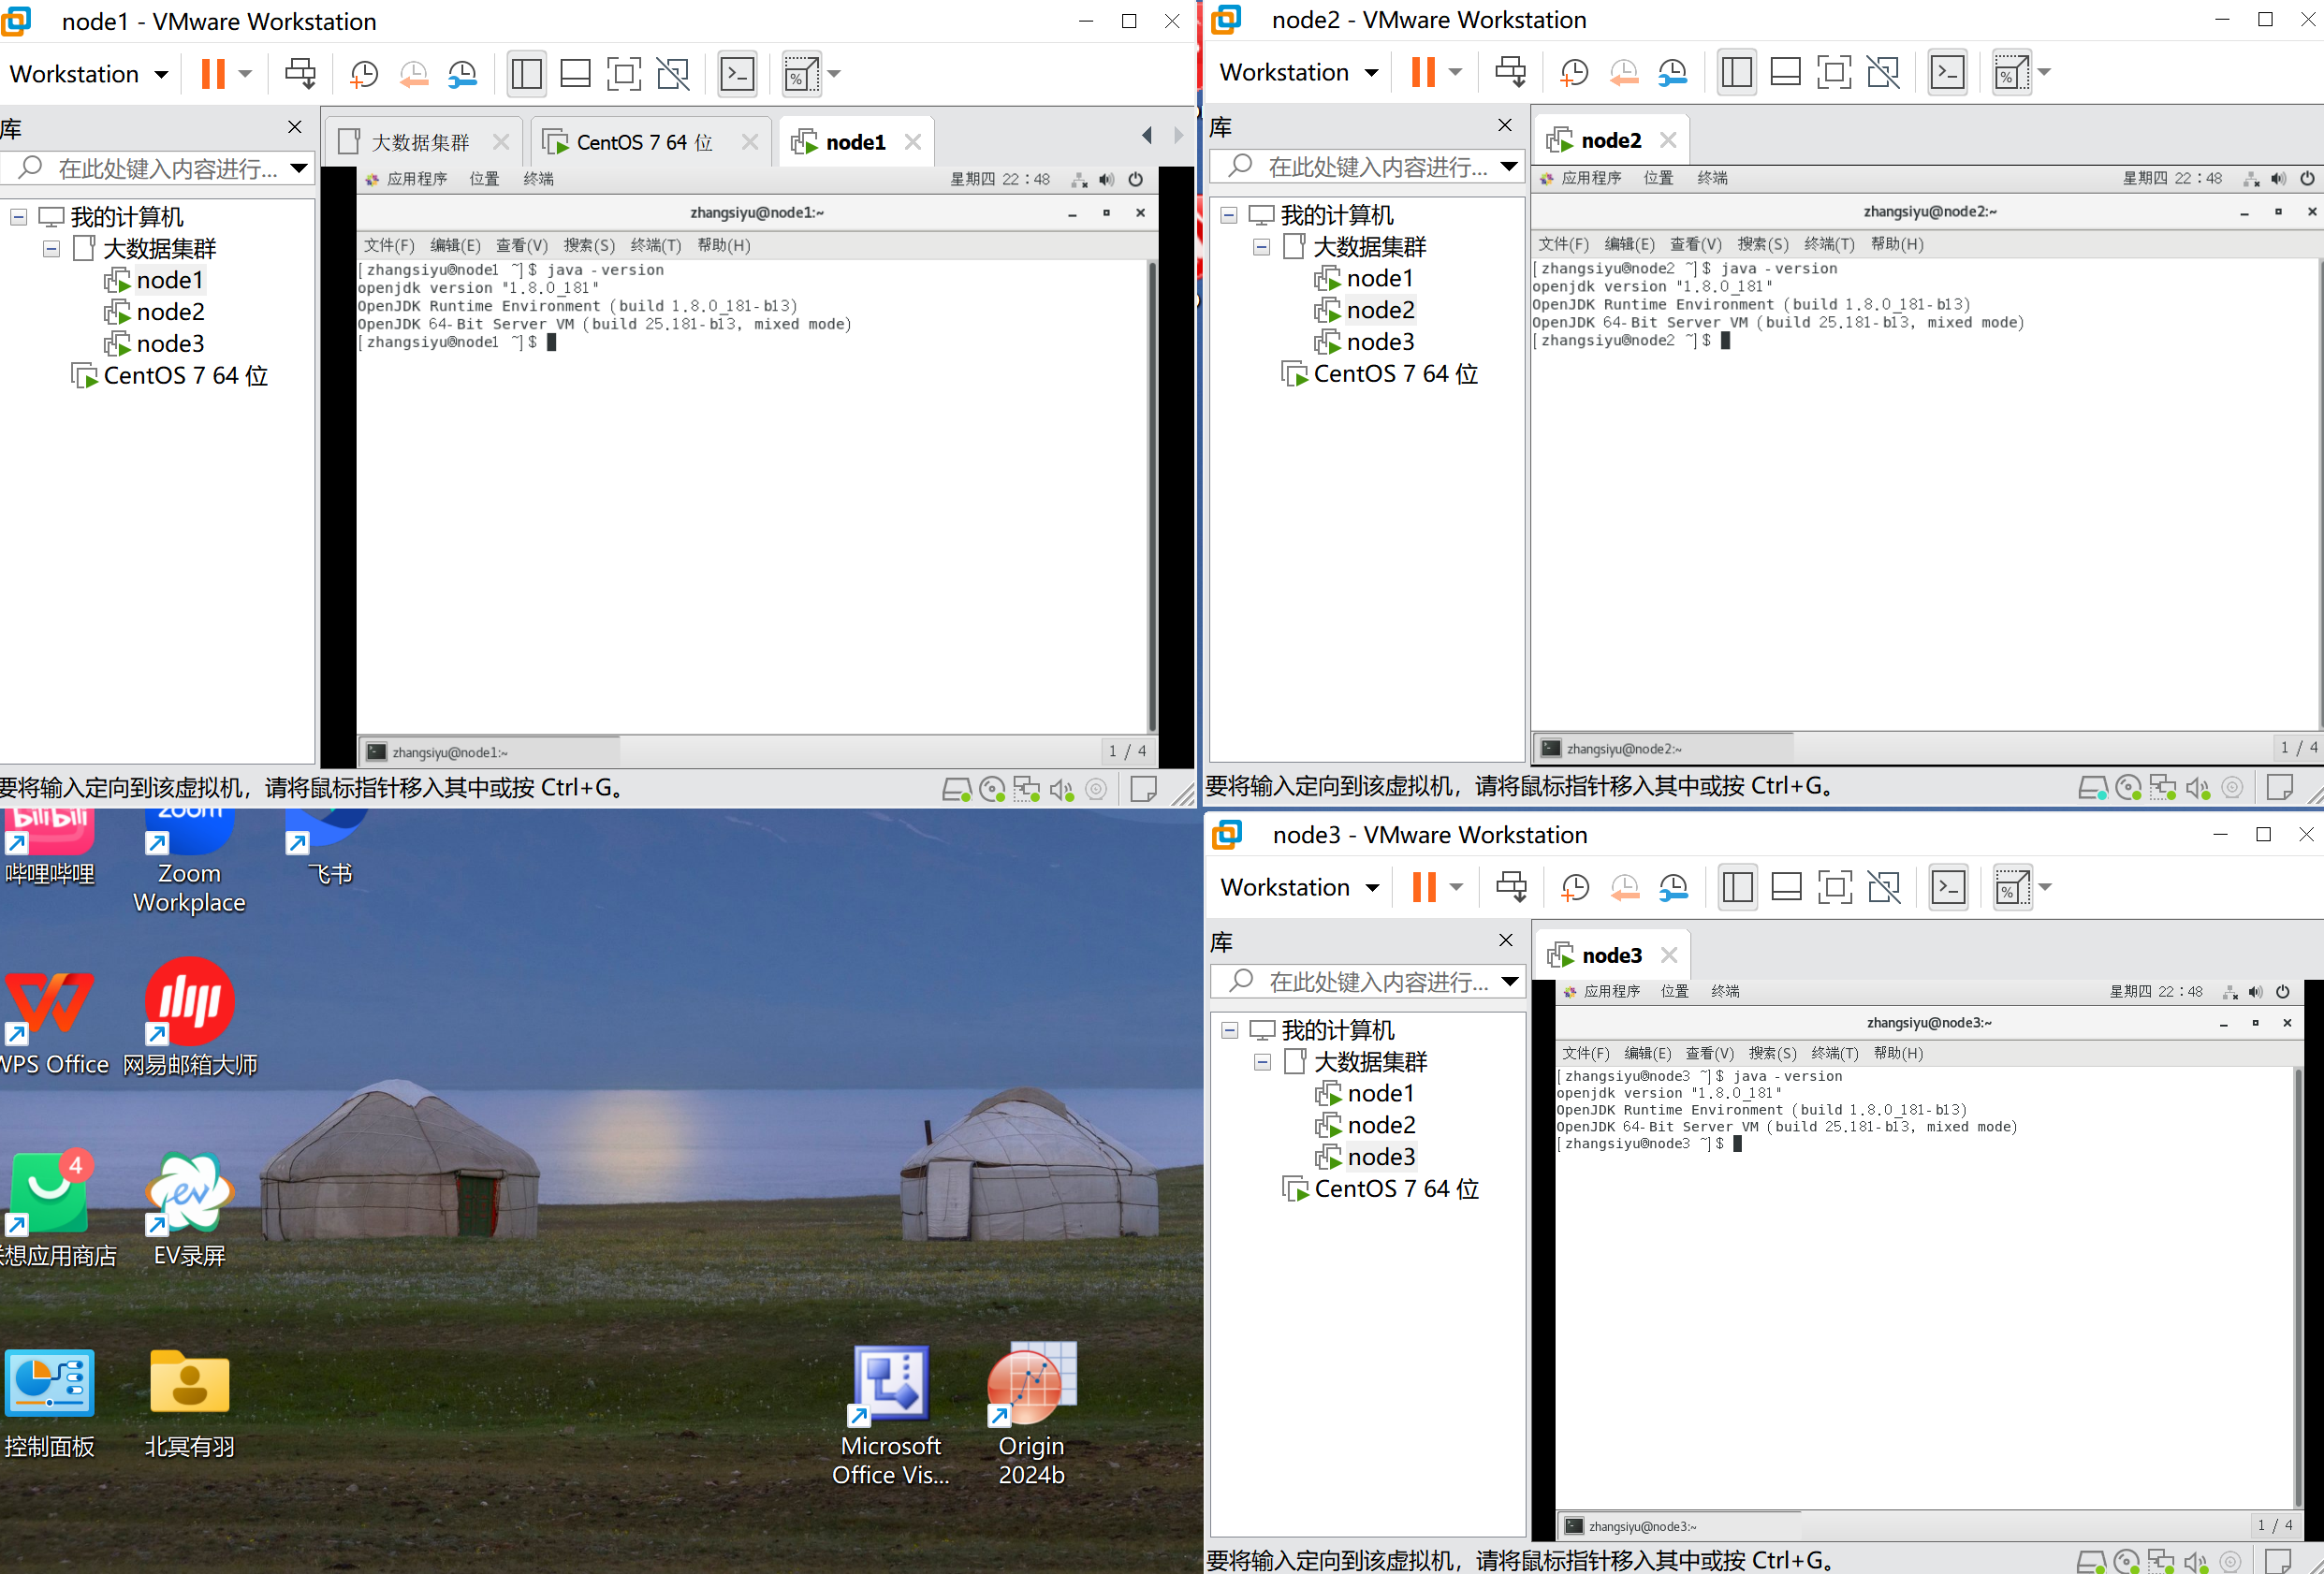This screenshot has width=2324, height=1574.
Task: Expand the pause button dropdown arrow in node3
Action: click(1456, 887)
